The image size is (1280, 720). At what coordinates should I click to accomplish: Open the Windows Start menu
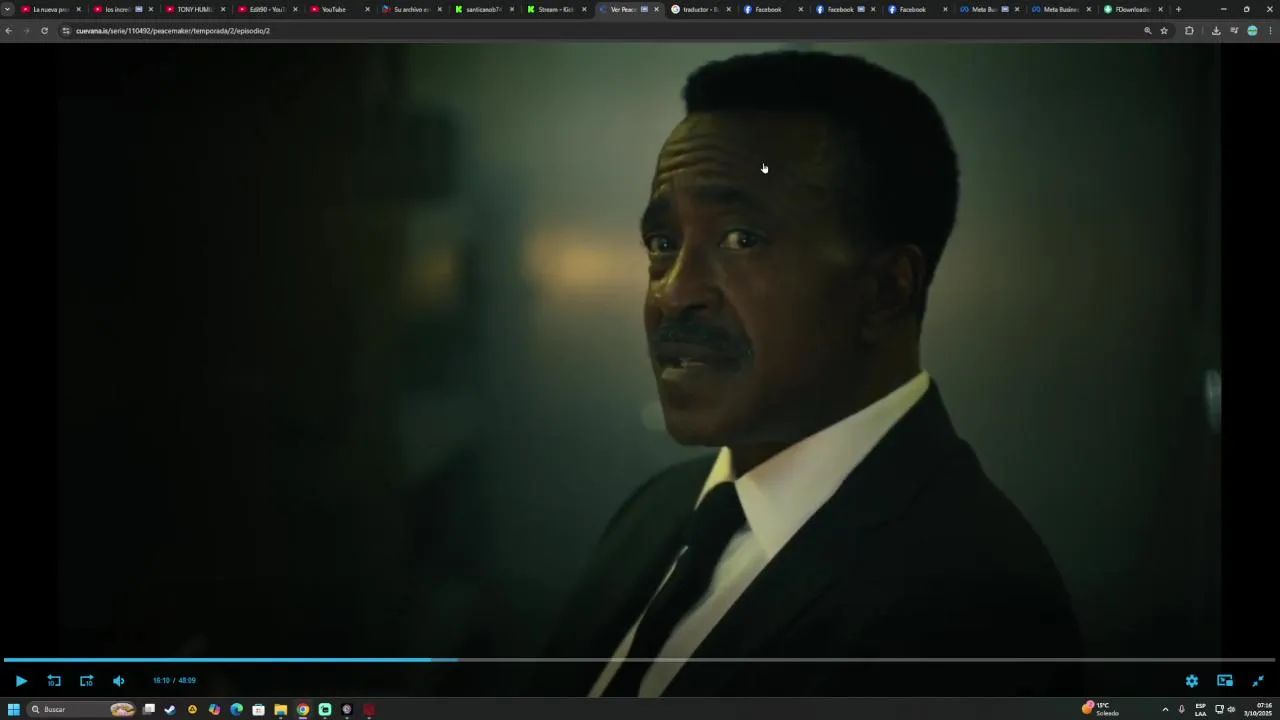[14, 710]
